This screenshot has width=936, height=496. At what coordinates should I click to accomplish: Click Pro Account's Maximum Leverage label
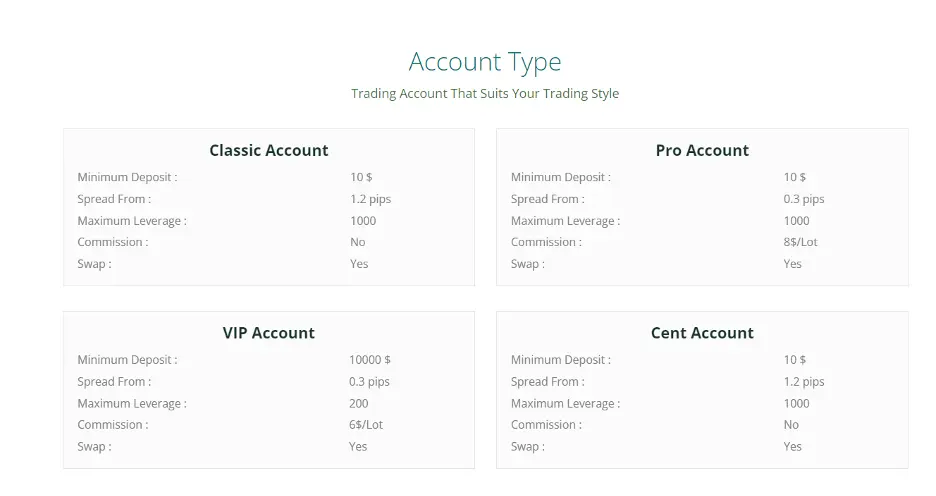pos(565,221)
